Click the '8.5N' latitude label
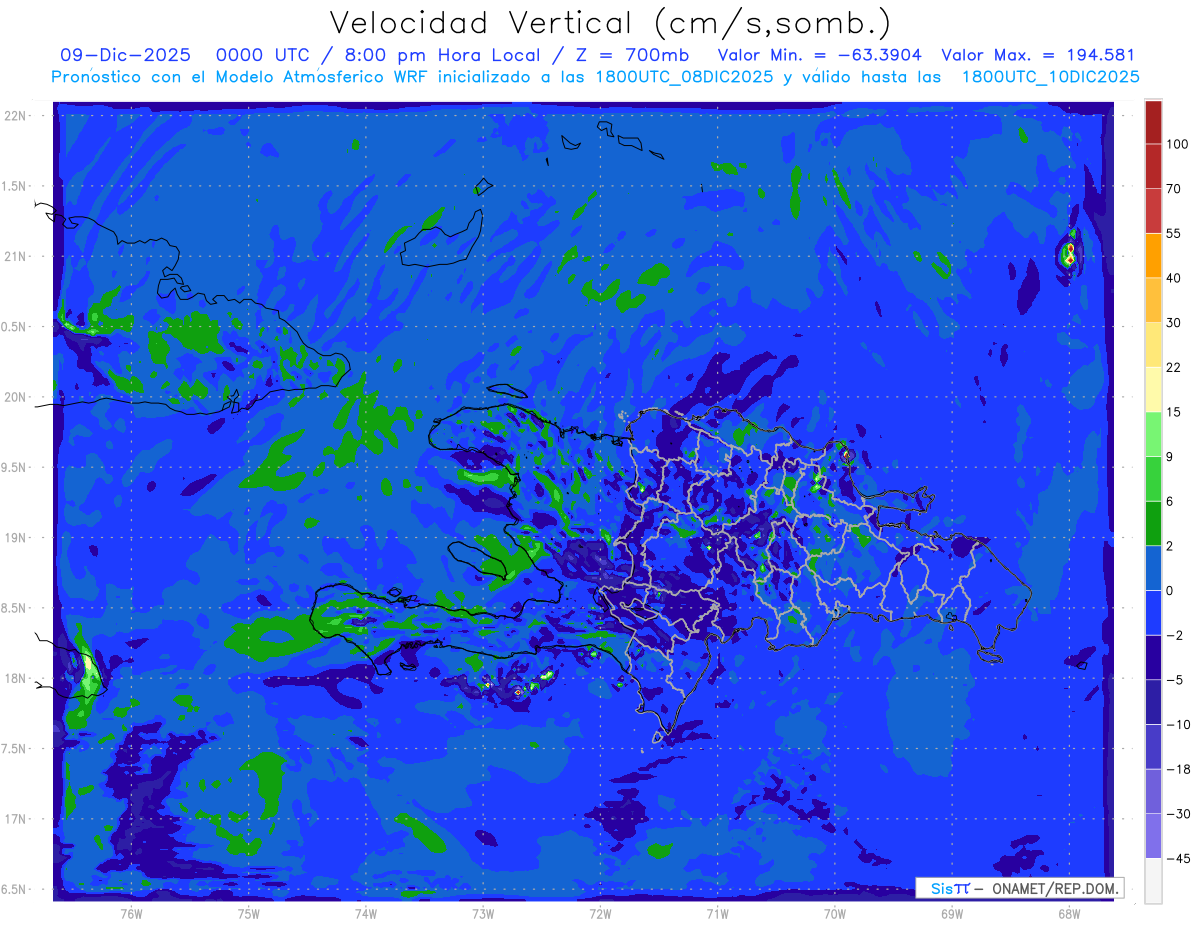1200x927 pixels. click(16, 608)
